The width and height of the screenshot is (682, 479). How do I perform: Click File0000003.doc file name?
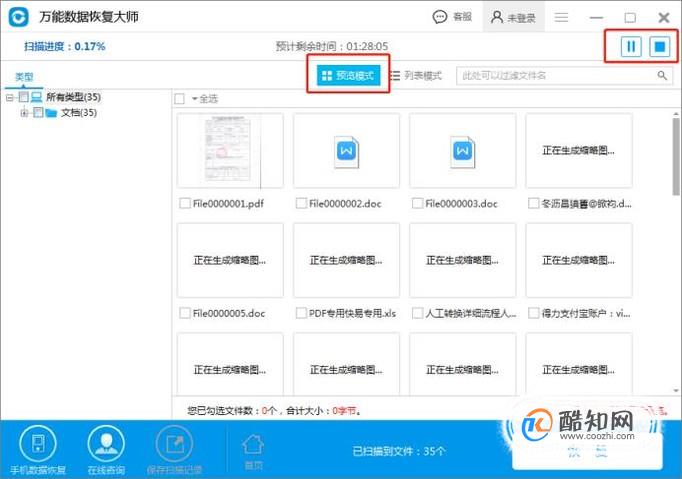[461, 203]
